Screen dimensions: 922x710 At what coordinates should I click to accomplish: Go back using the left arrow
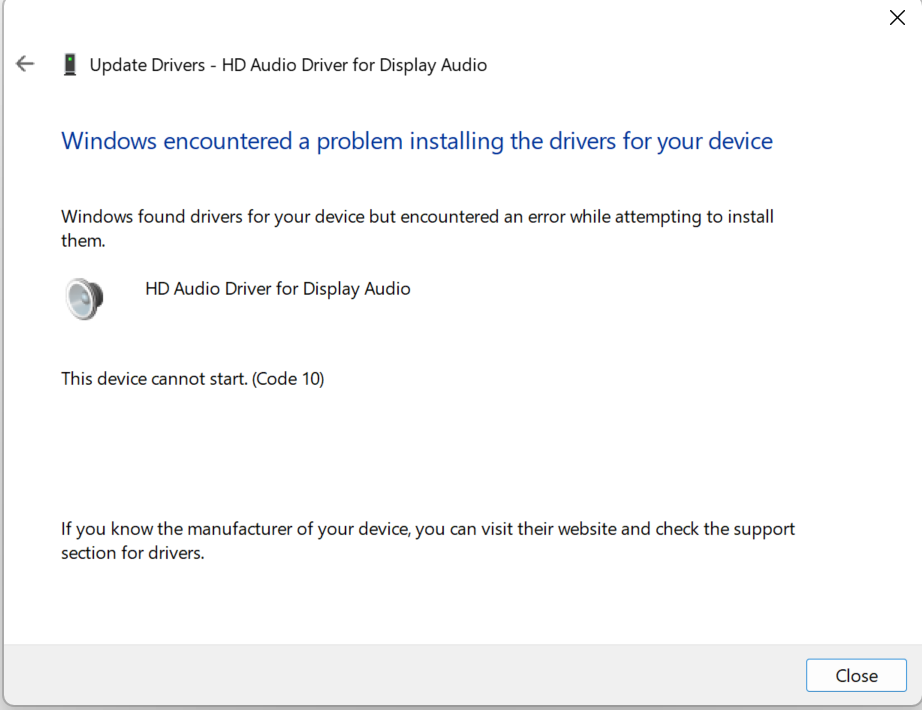tap(25, 65)
